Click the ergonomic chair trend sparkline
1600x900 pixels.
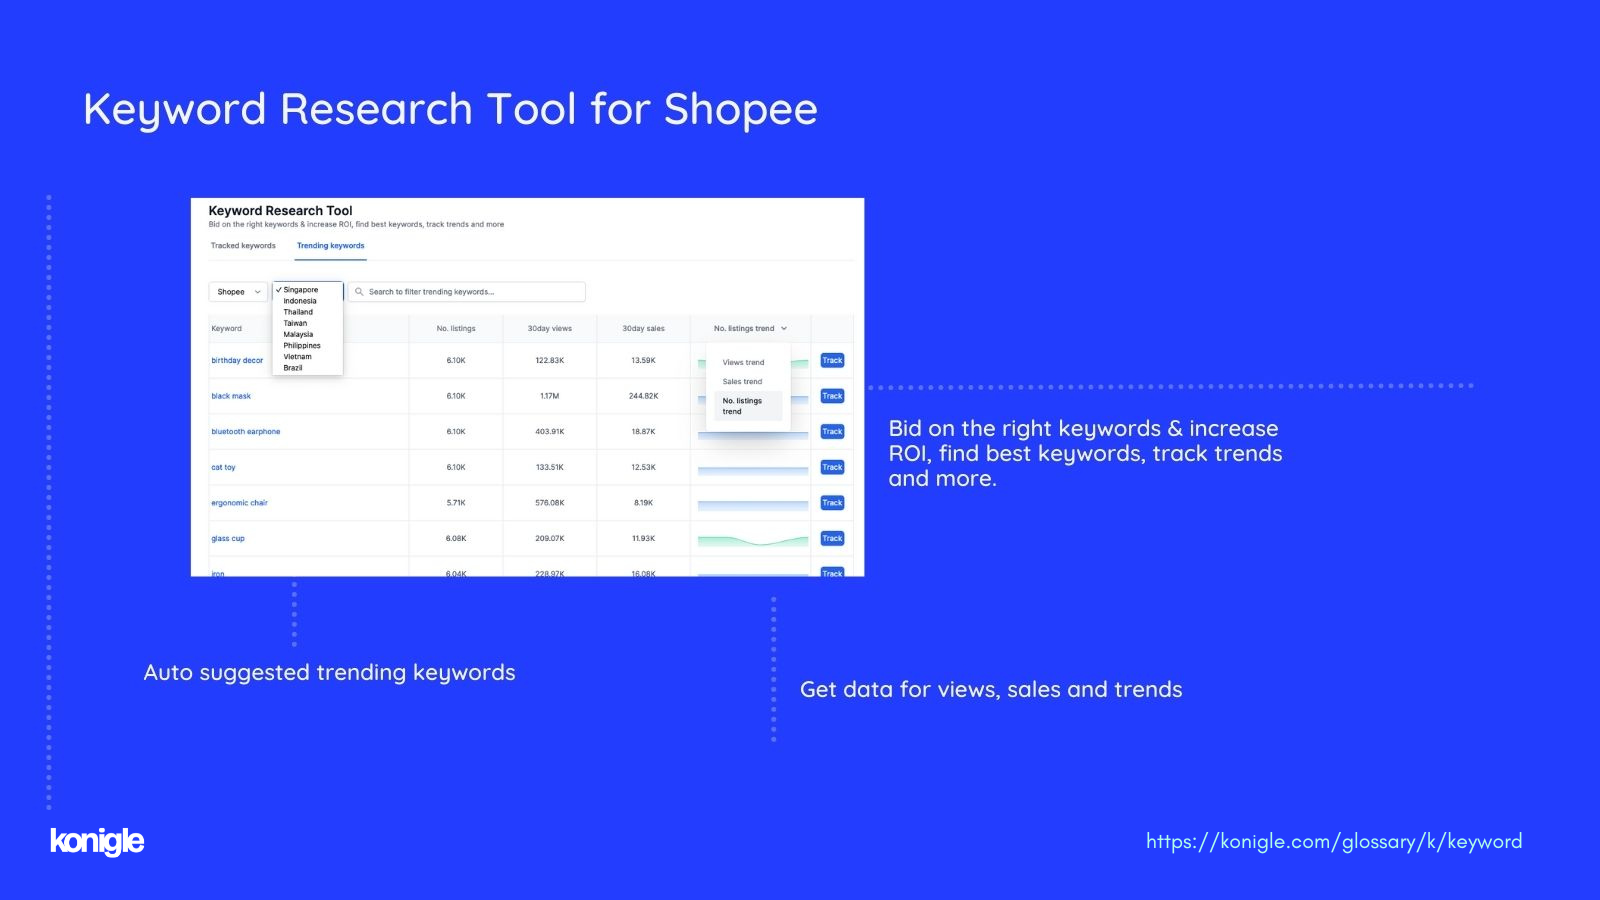tap(753, 505)
